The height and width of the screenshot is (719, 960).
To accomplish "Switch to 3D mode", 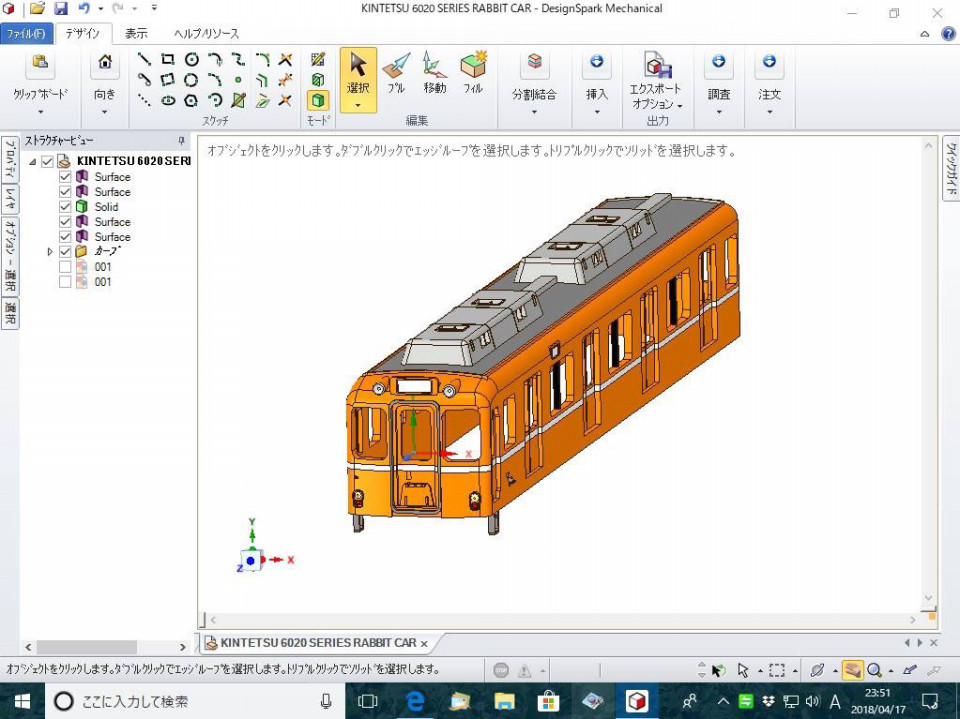I will click(318, 100).
